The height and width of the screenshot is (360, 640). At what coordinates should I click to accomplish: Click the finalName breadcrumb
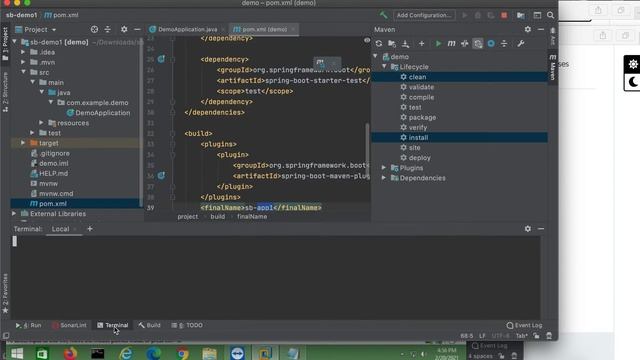click(x=252, y=216)
